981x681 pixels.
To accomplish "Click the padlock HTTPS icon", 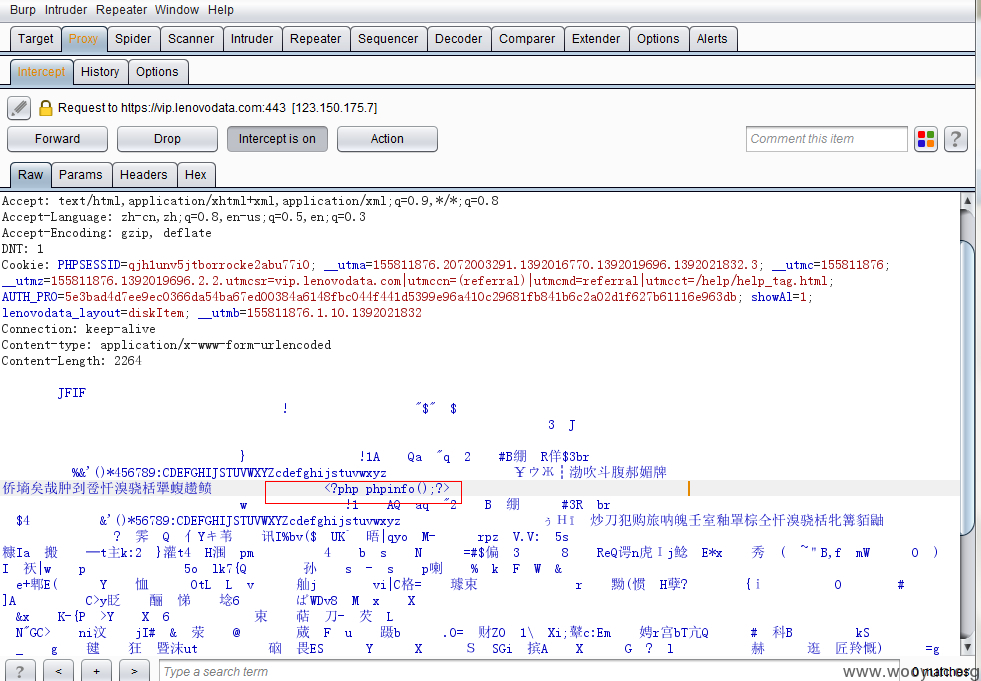I will (x=45, y=108).
